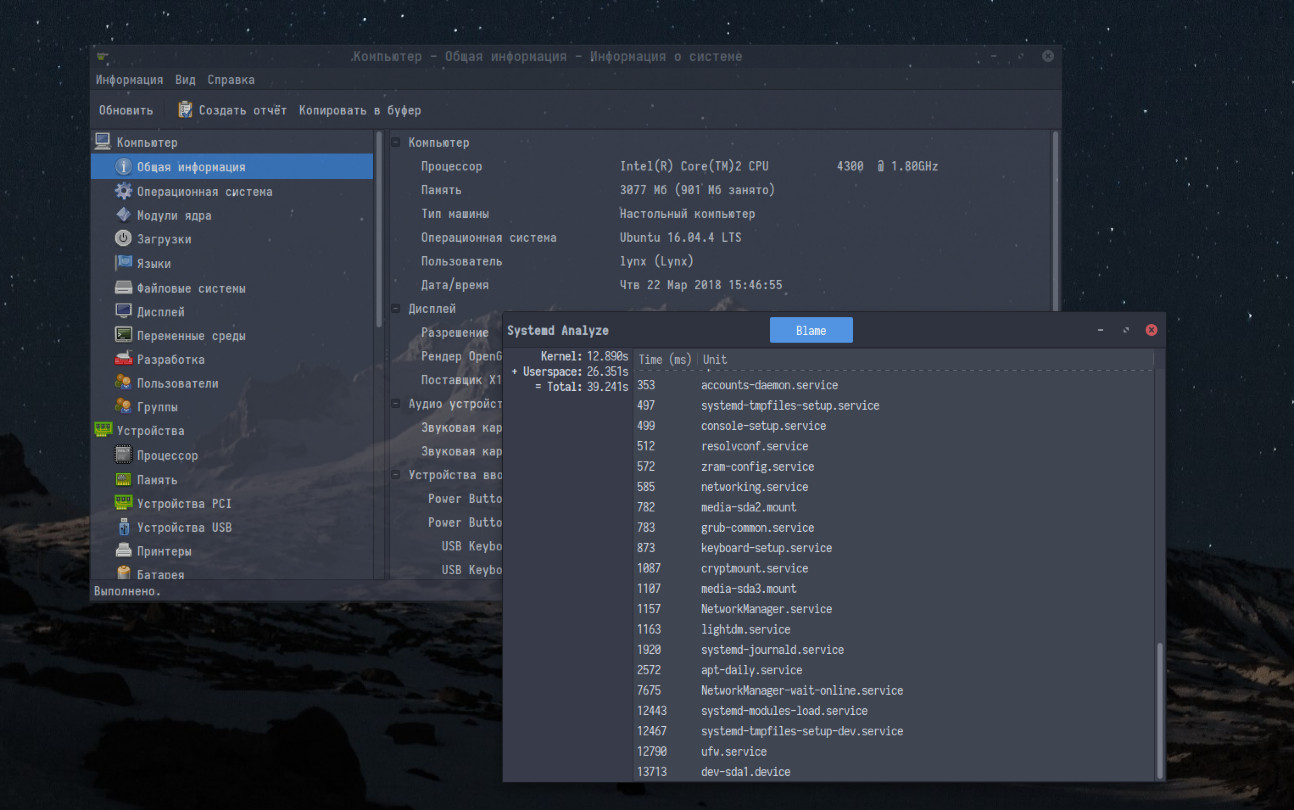This screenshot has width=1294, height=810.
Task: Click the Languages flag icon
Action: tap(123, 263)
